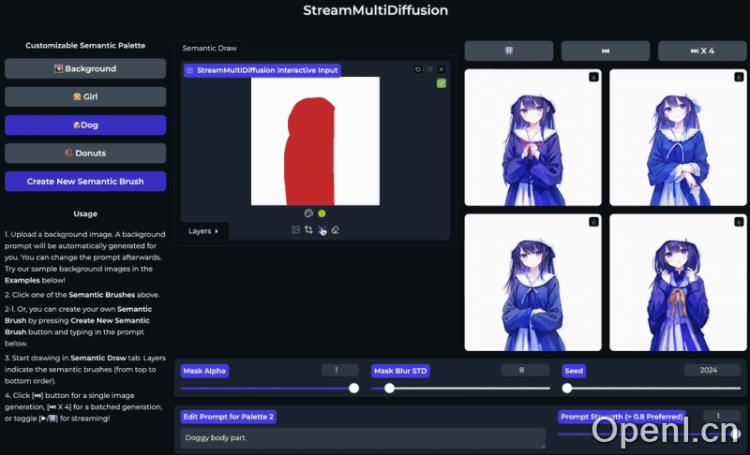Click Create New Semantic Brush button

[x=86, y=181]
